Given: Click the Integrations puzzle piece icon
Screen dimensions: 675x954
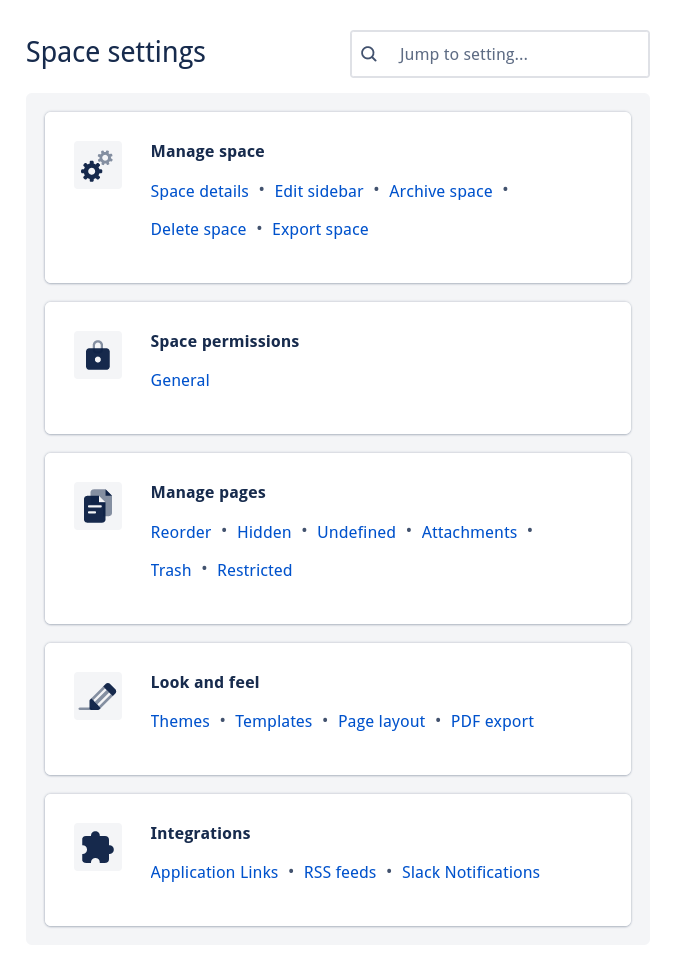Looking at the screenshot, I should [97, 847].
